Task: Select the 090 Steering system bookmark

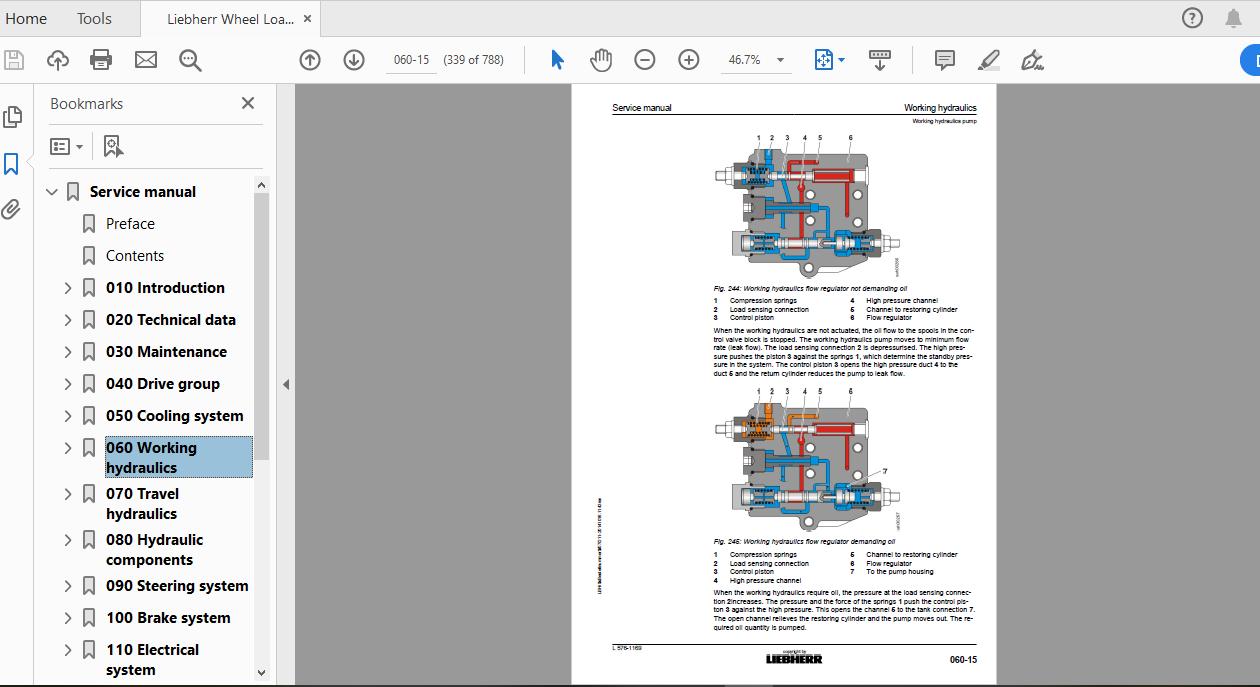Action: click(x=177, y=585)
